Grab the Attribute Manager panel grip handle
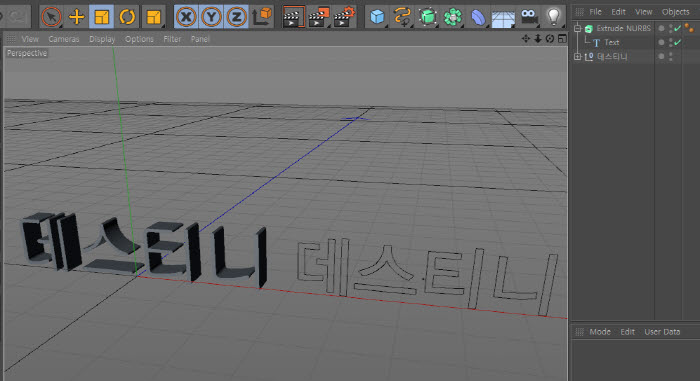This screenshot has width=700, height=381. pyautogui.click(x=579, y=332)
